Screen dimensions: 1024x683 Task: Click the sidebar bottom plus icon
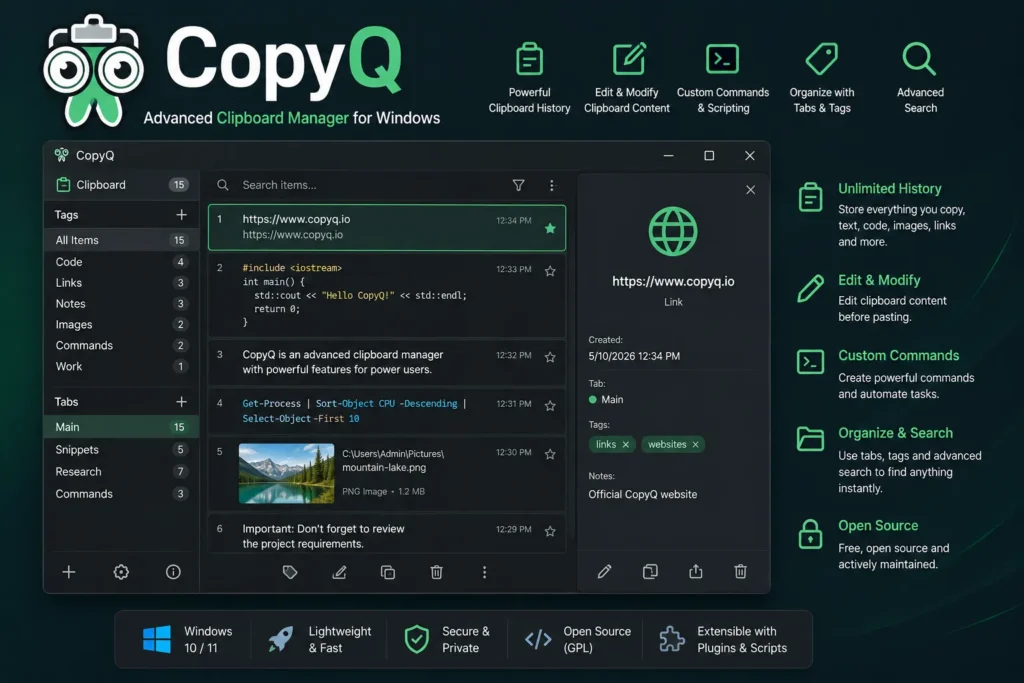(69, 573)
